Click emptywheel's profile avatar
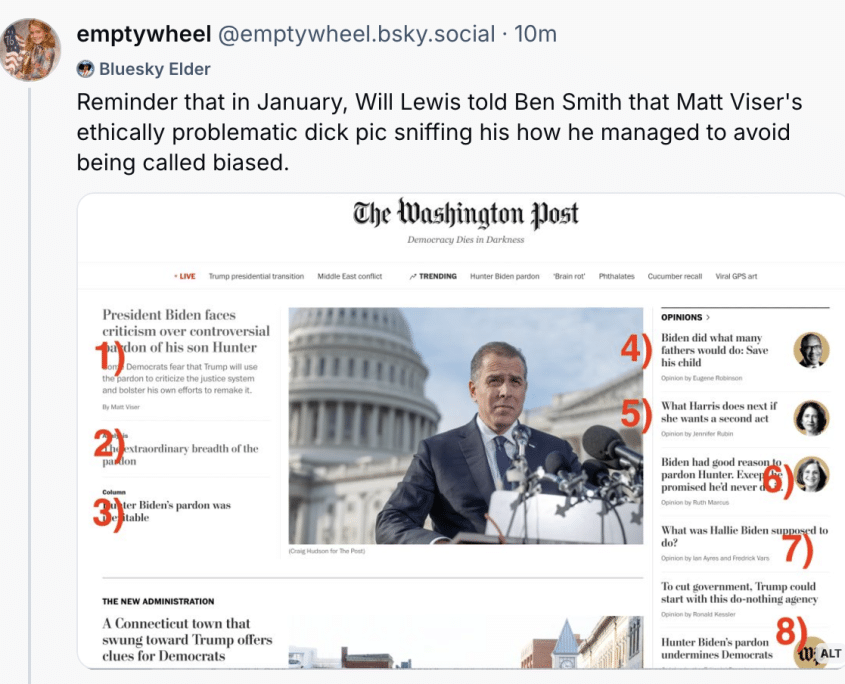 31,48
